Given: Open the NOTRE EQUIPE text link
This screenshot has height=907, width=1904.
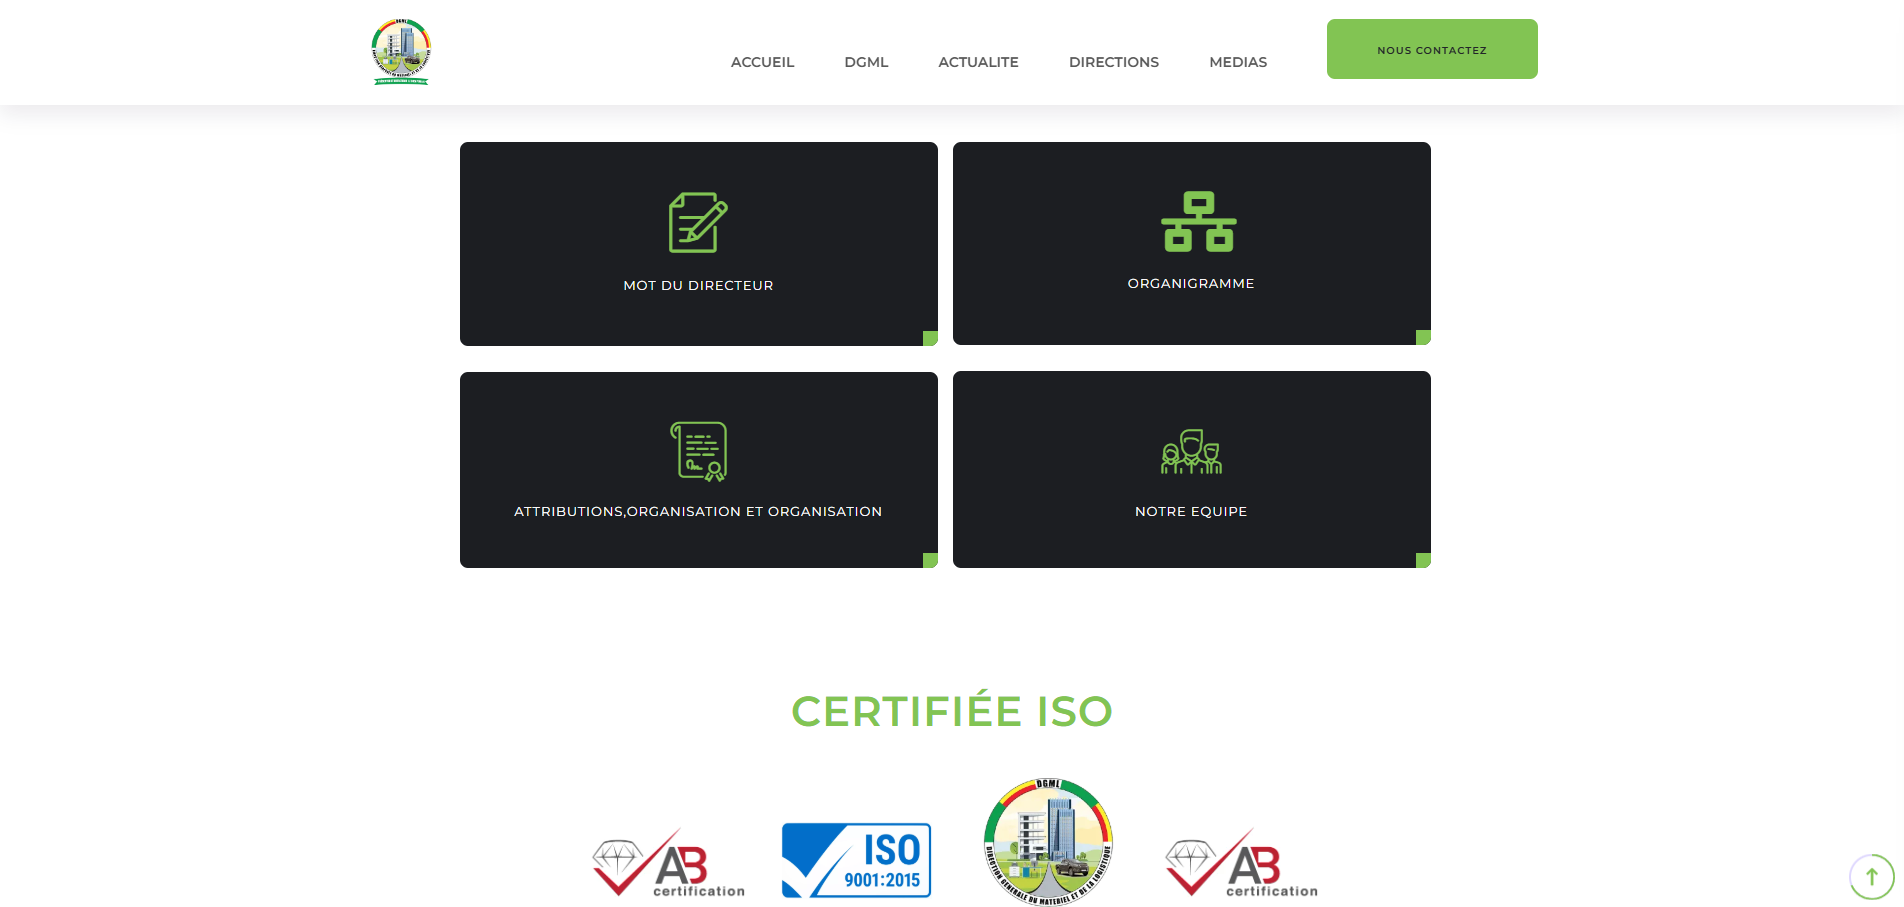Looking at the screenshot, I should tap(1190, 511).
